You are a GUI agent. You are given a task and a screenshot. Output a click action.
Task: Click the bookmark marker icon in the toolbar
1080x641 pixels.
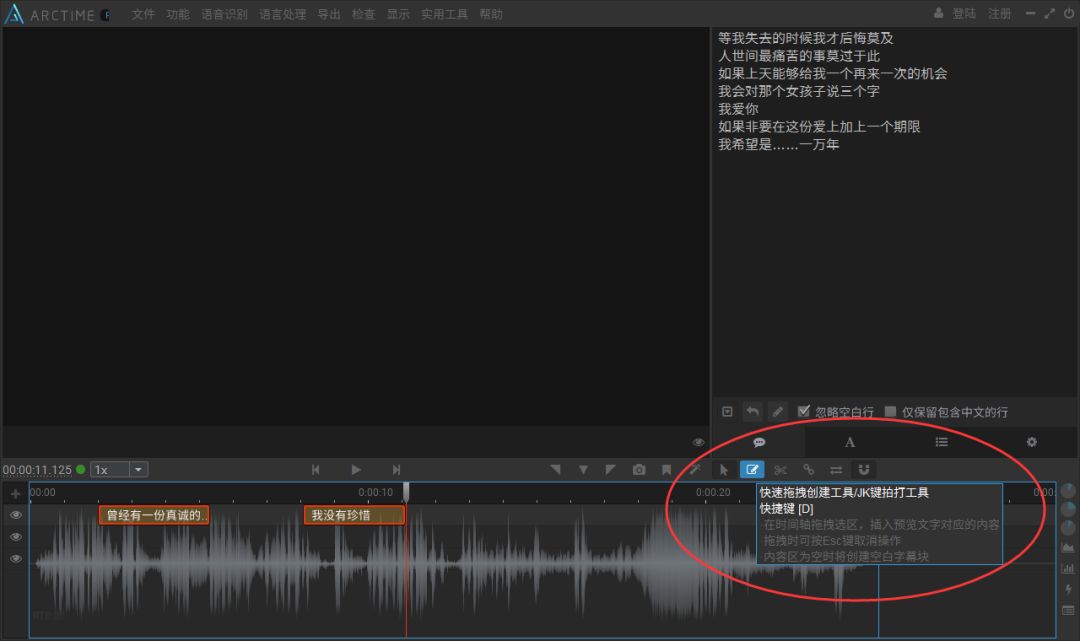tap(666, 469)
